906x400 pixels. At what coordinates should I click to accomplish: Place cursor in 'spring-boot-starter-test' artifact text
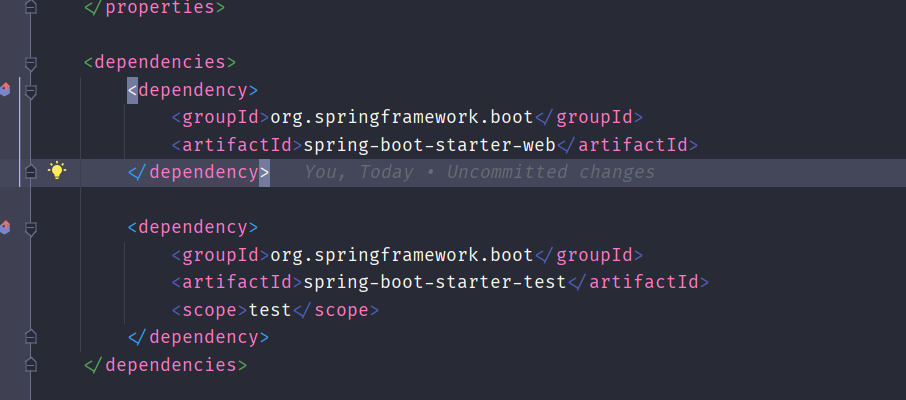pos(435,283)
